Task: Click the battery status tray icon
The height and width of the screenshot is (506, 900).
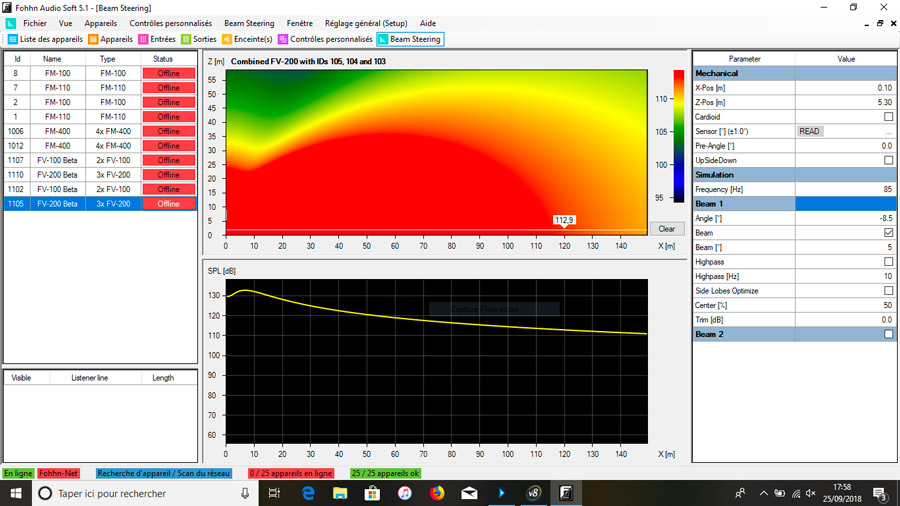Action: [x=779, y=493]
